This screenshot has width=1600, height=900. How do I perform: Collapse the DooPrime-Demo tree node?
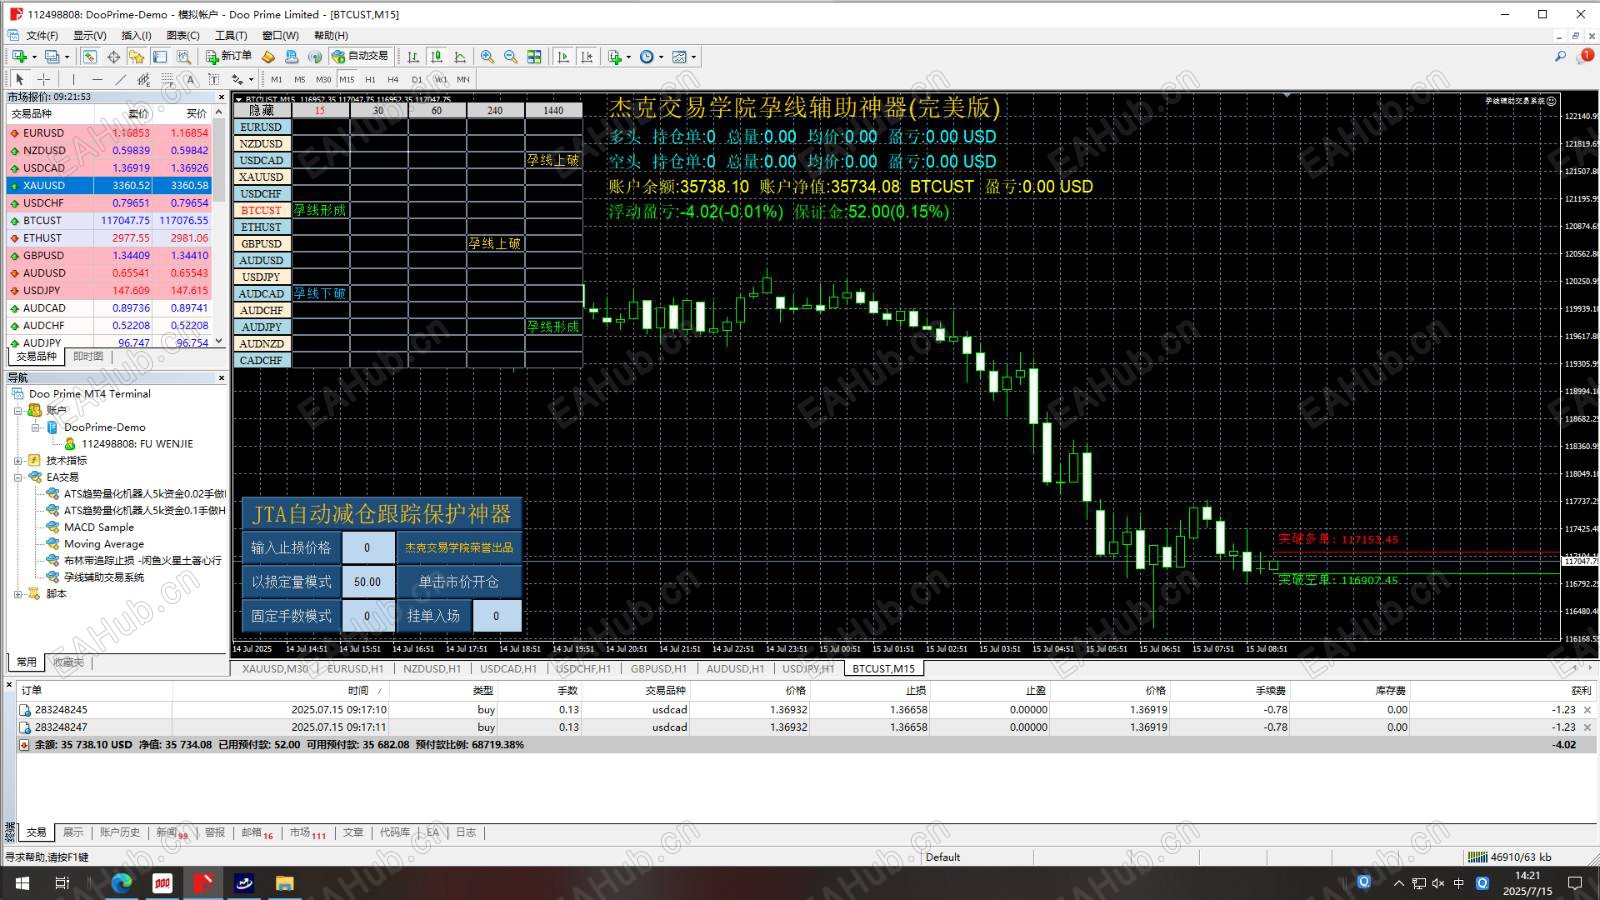click(35, 427)
